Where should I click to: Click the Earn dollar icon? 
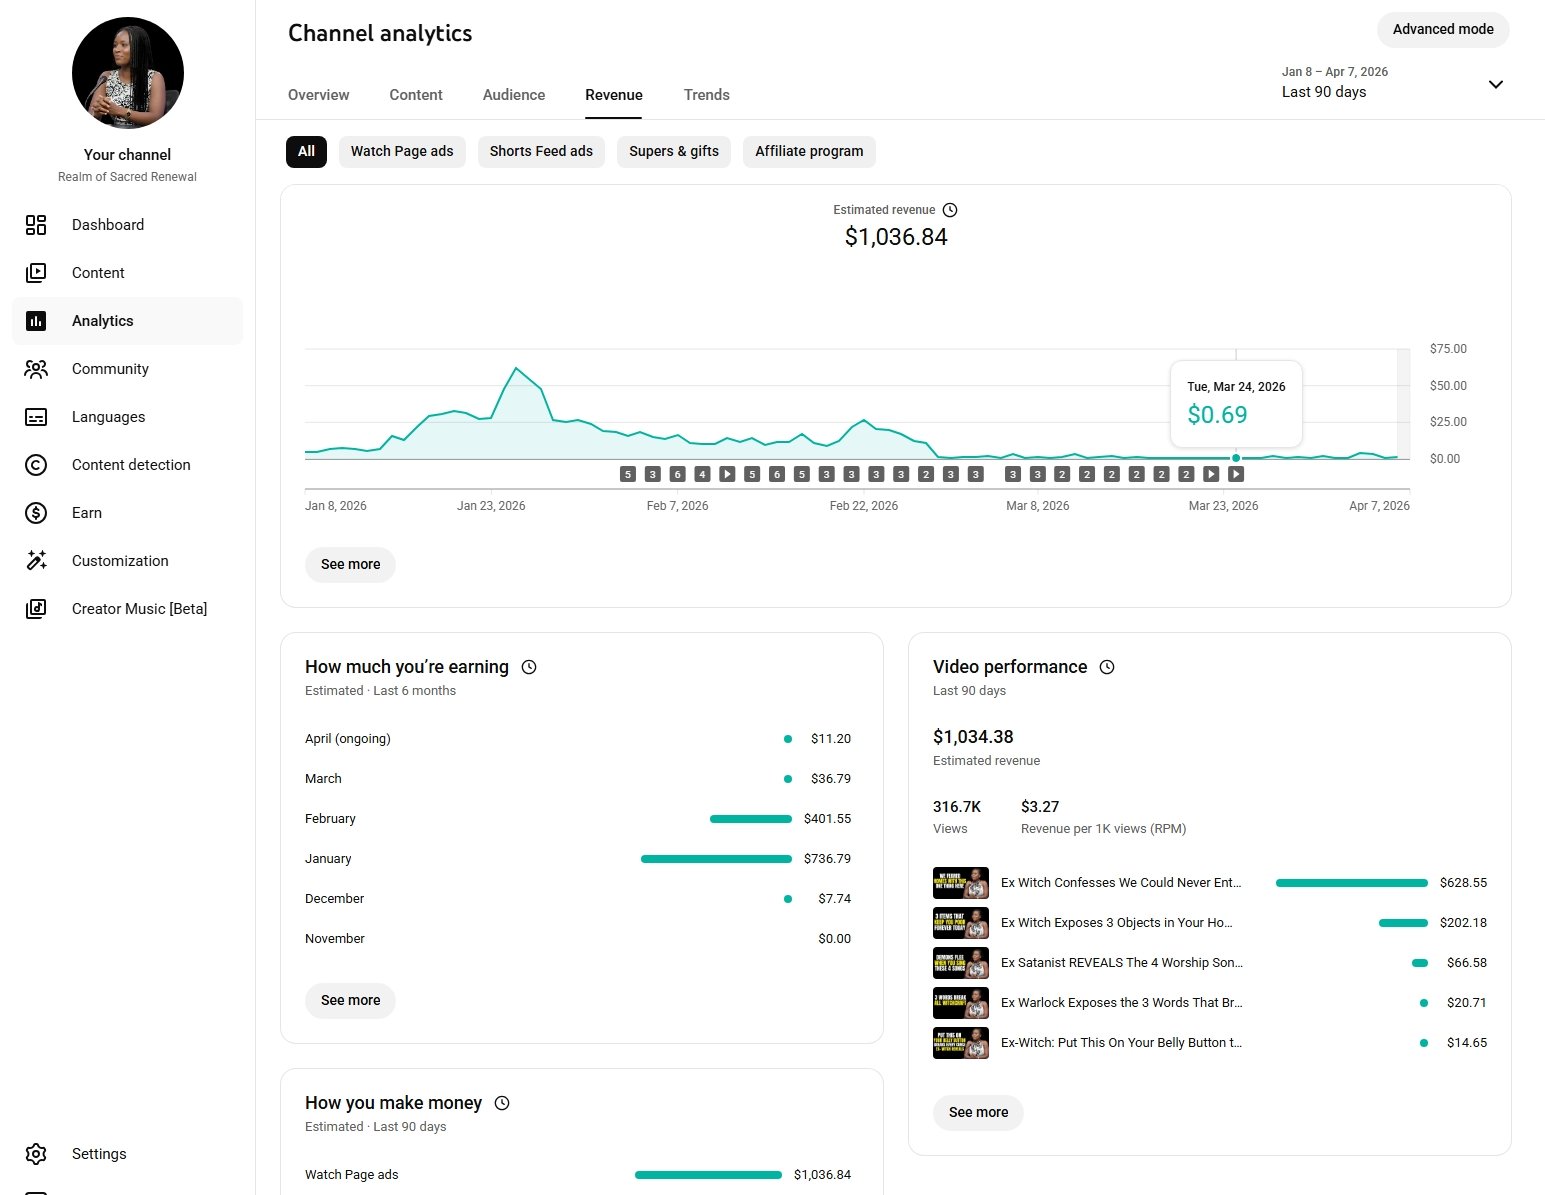pos(36,513)
